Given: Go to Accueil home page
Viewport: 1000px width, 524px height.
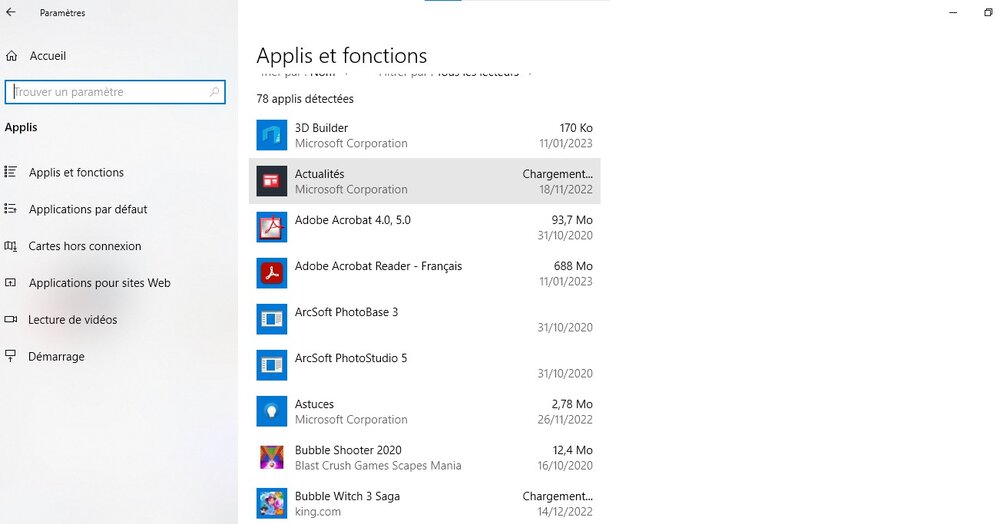Looking at the screenshot, I should tap(47, 56).
